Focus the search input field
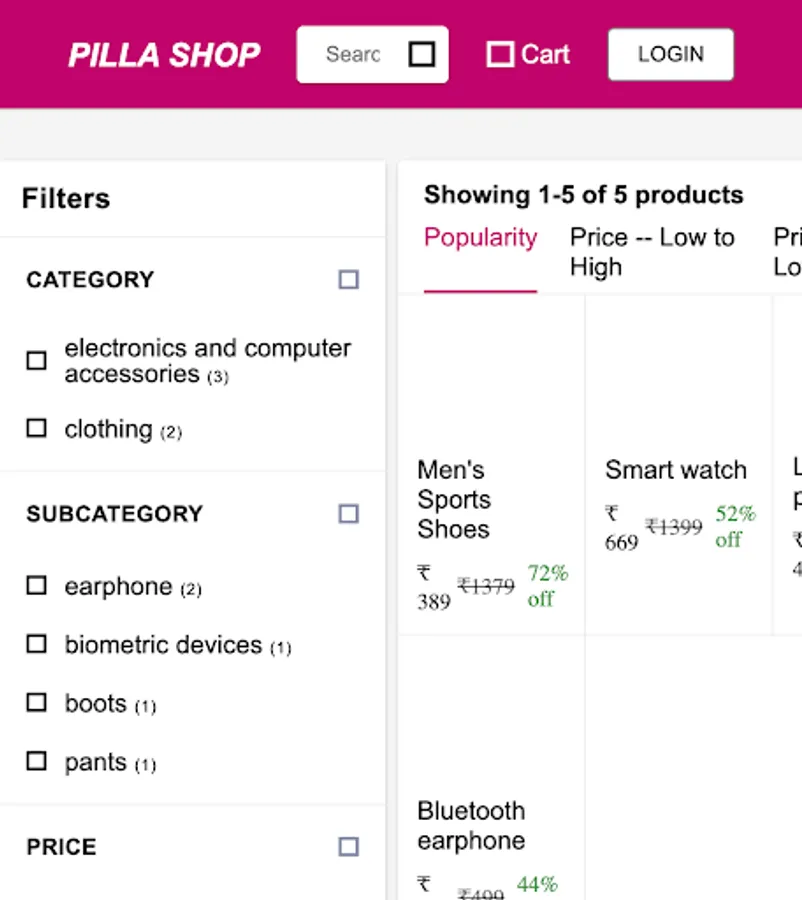This screenshot has height=900, width=802. click(353, 54)
